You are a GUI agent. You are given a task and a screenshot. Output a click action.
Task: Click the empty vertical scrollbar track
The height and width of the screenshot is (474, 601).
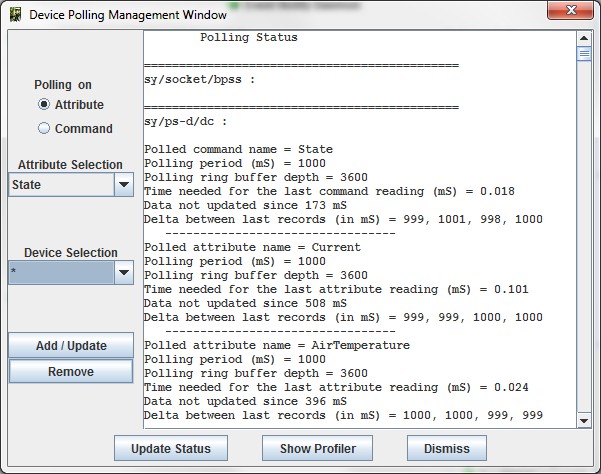pos(584,250)
